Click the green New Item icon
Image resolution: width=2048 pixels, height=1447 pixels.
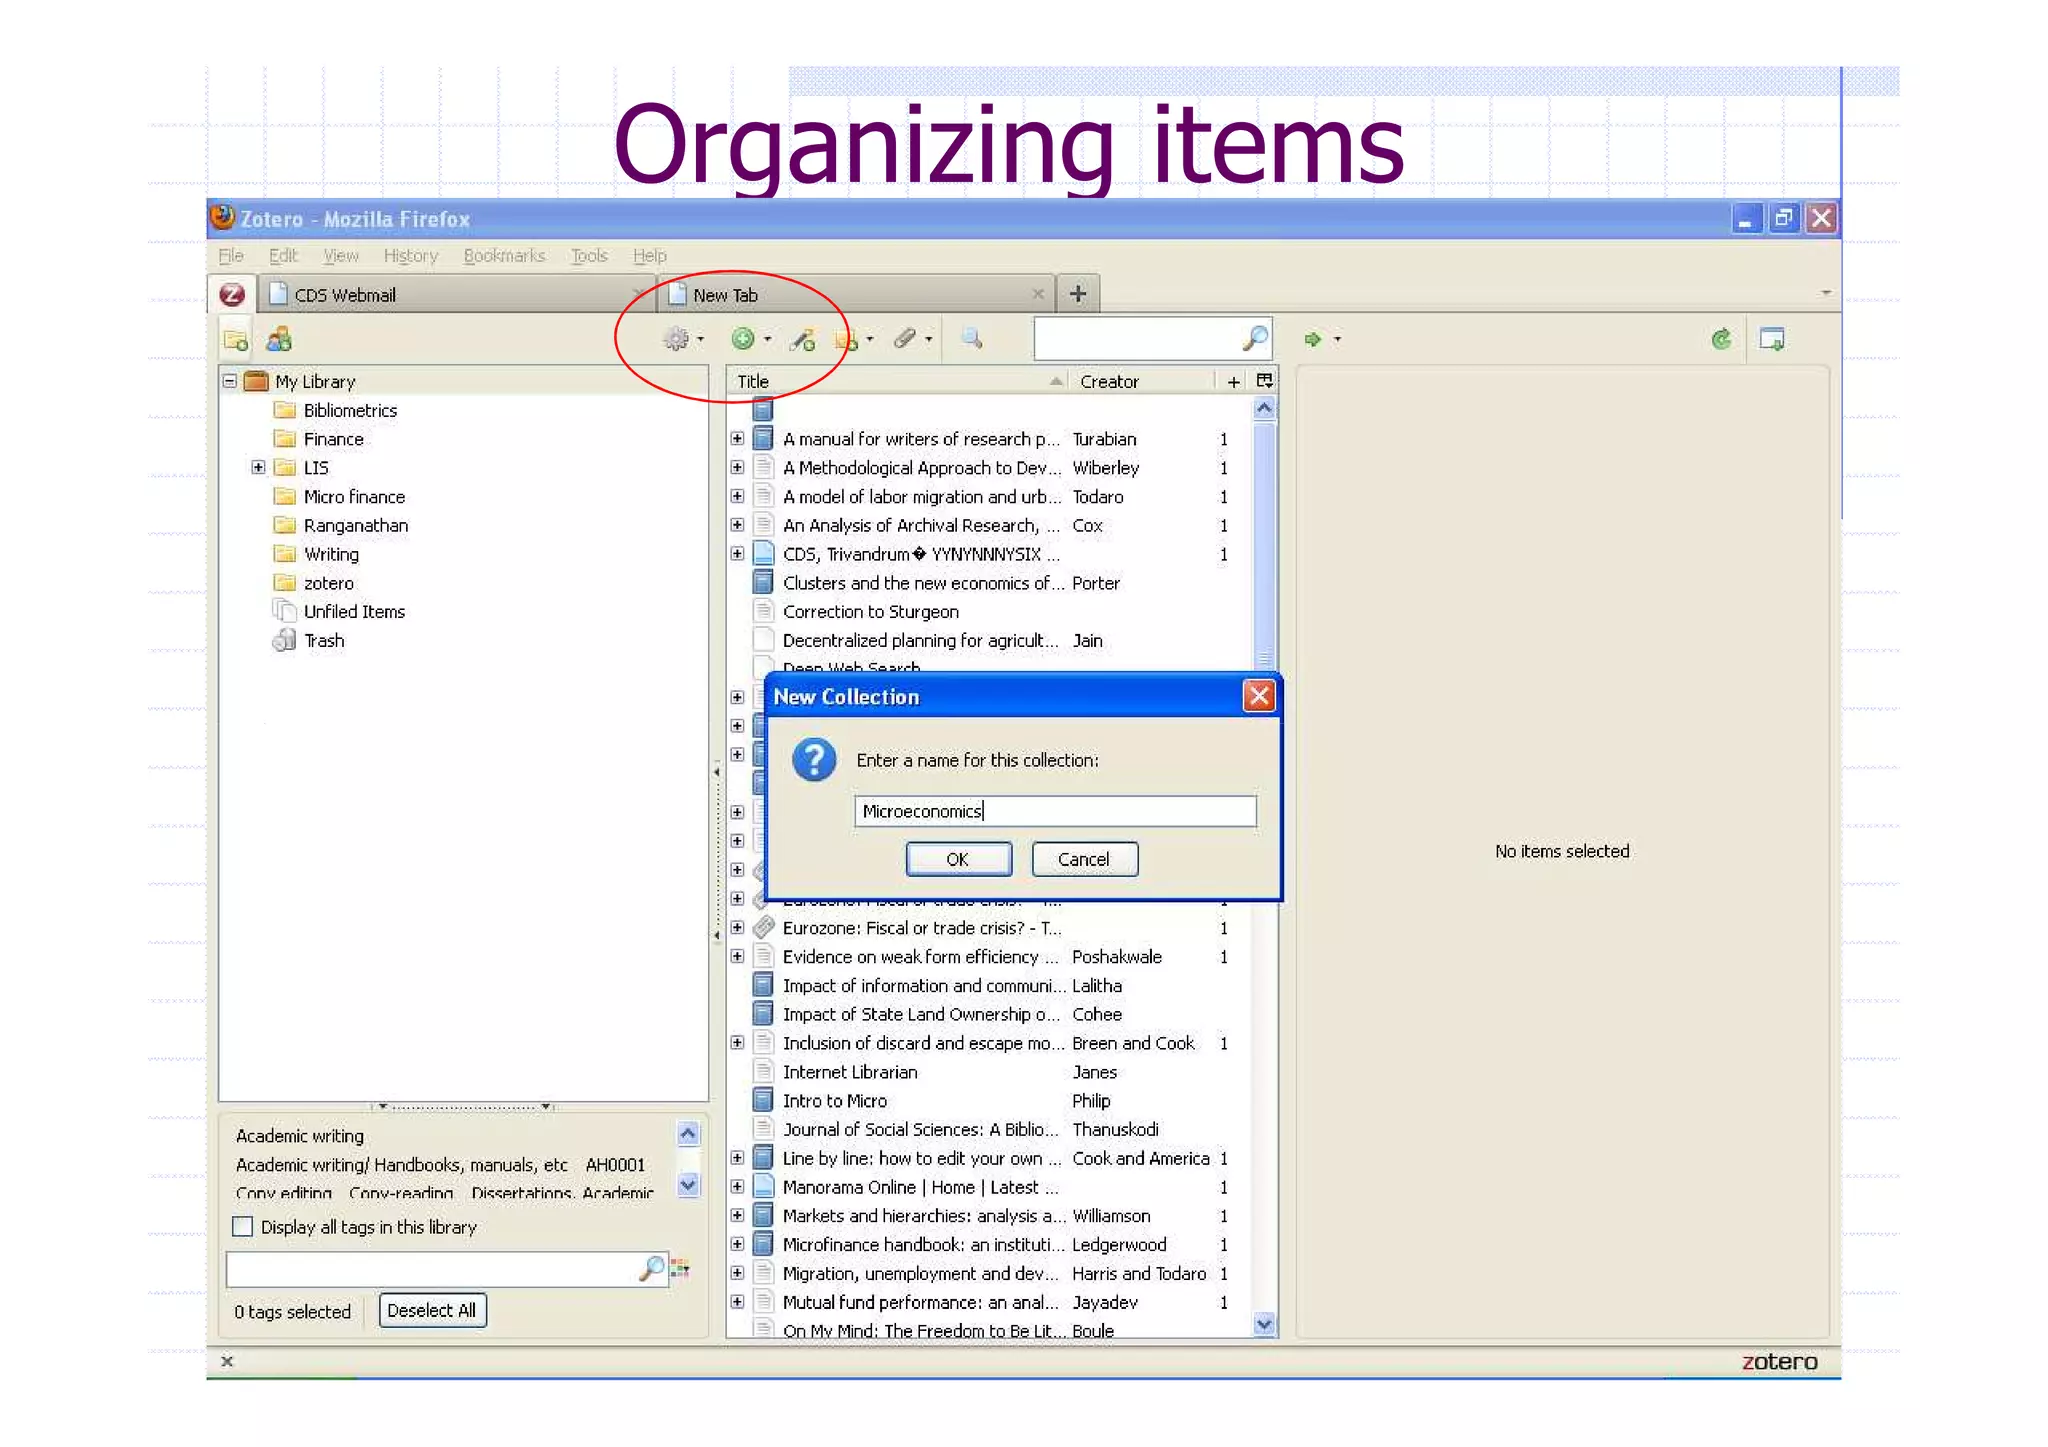pyautogui.click(x=742, y=339)
